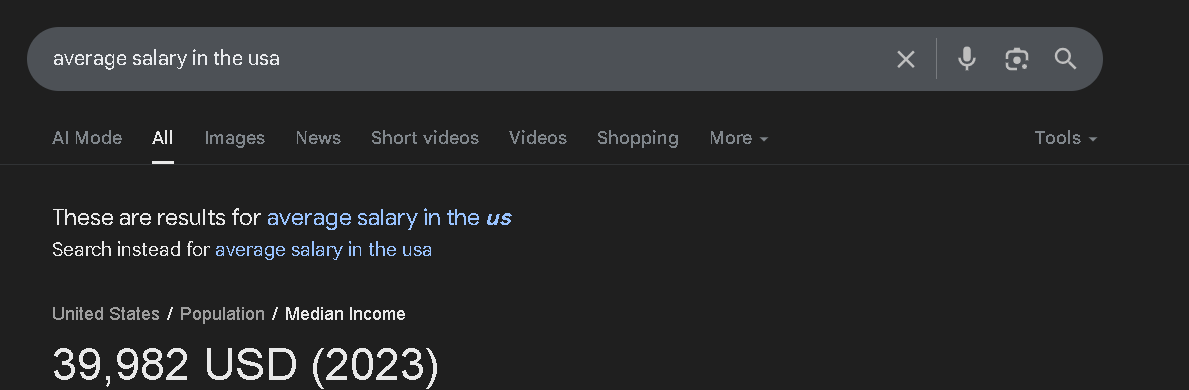The image size is (1189, 390).
Task: Switch to AI Mode tab
Action: click(87, 138)
